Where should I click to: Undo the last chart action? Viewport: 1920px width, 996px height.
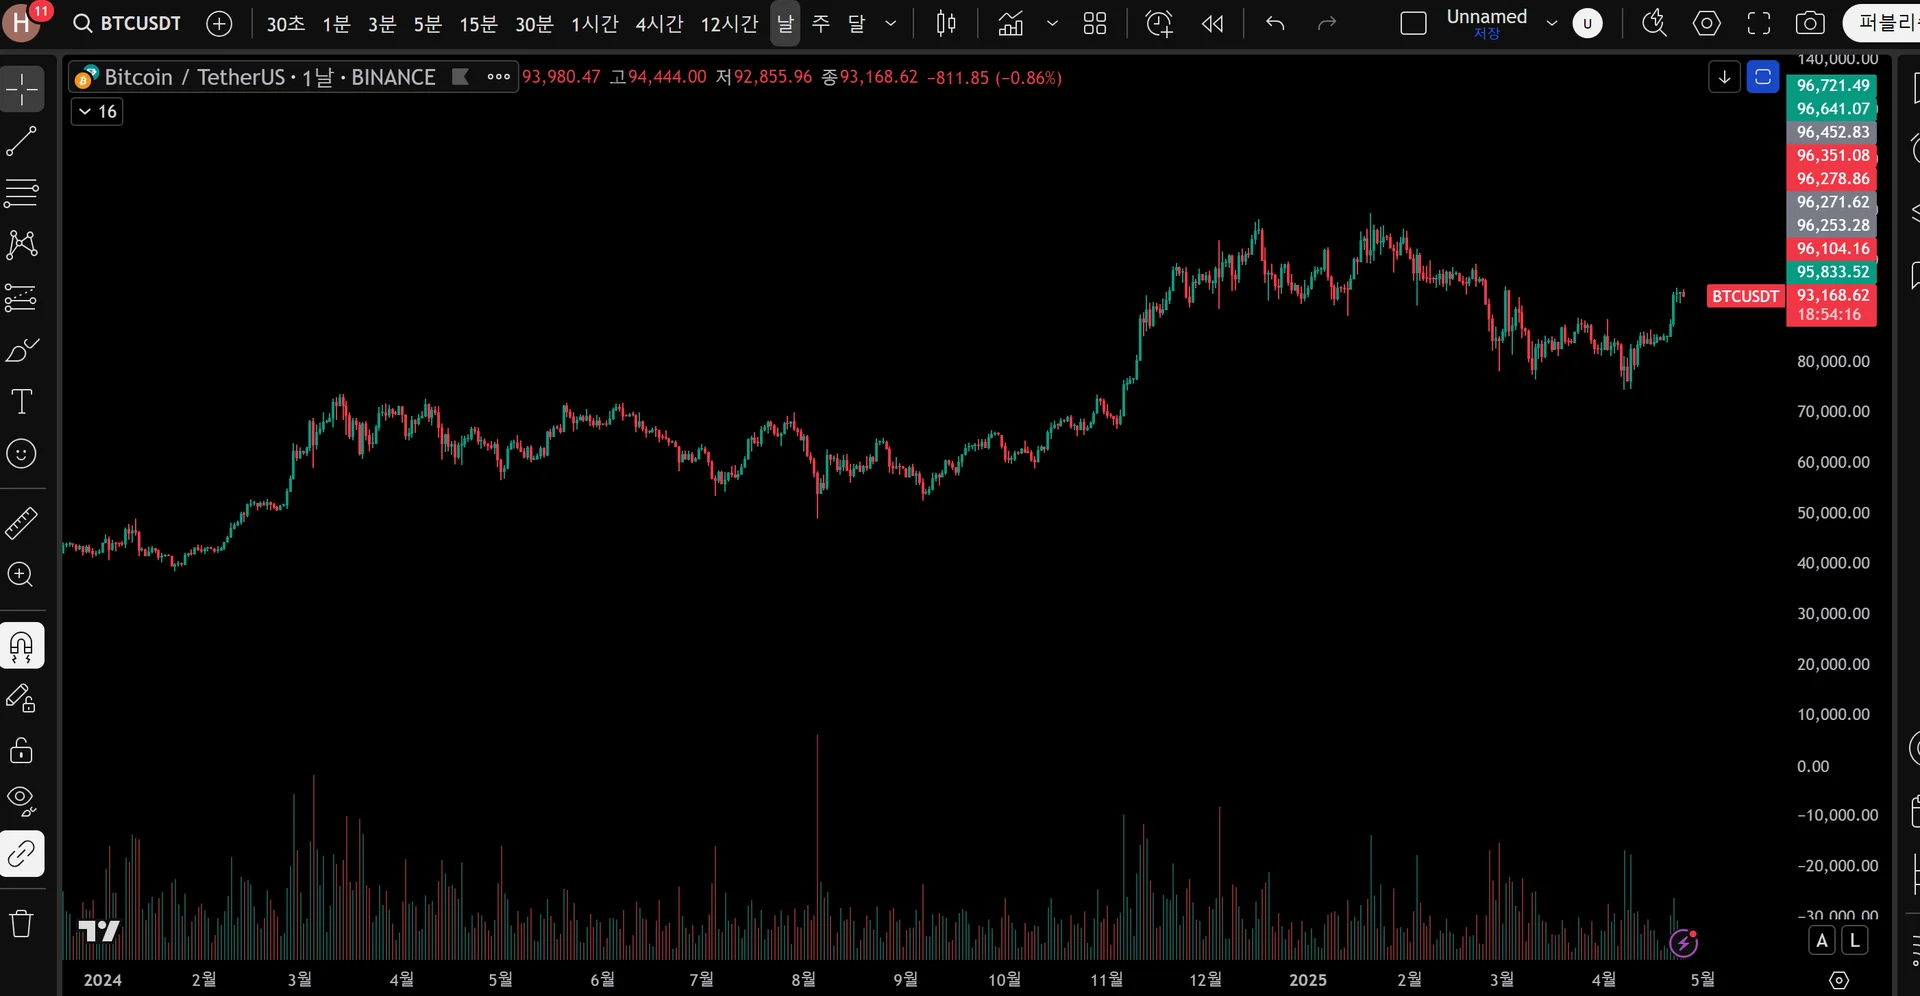click(1275, 23)
